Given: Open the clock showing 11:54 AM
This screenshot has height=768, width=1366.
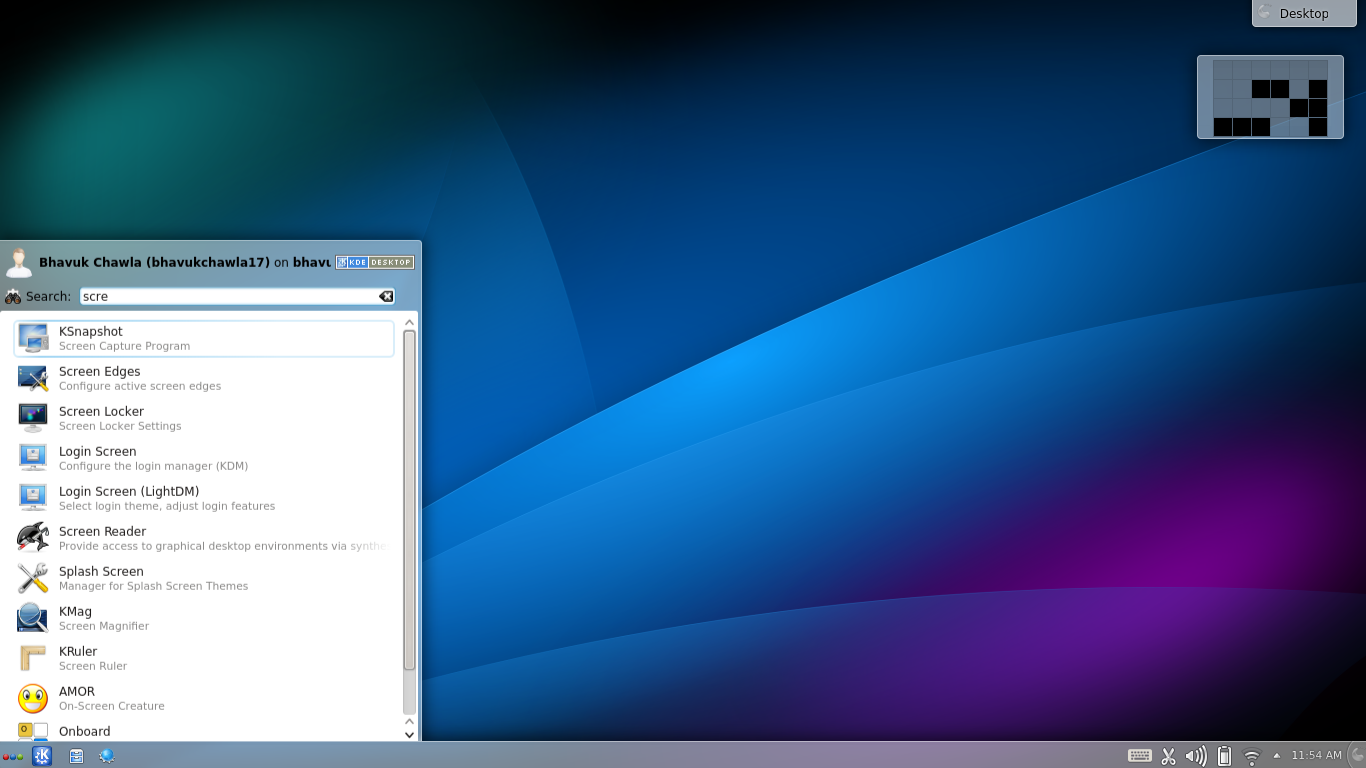Looking at the screenshot, I should click(x=1316, y=756).
